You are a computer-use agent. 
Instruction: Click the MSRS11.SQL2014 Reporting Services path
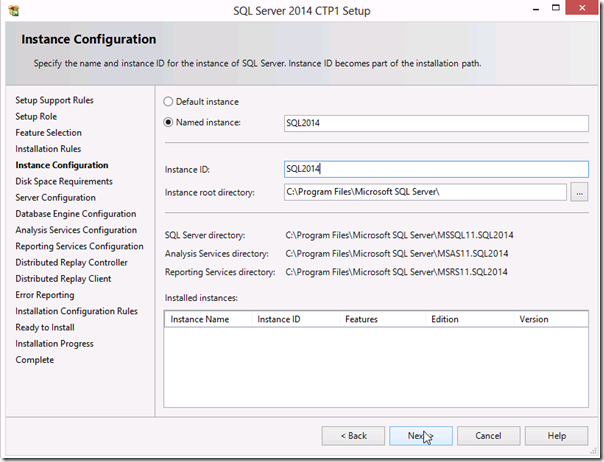(x=396, y=272)
